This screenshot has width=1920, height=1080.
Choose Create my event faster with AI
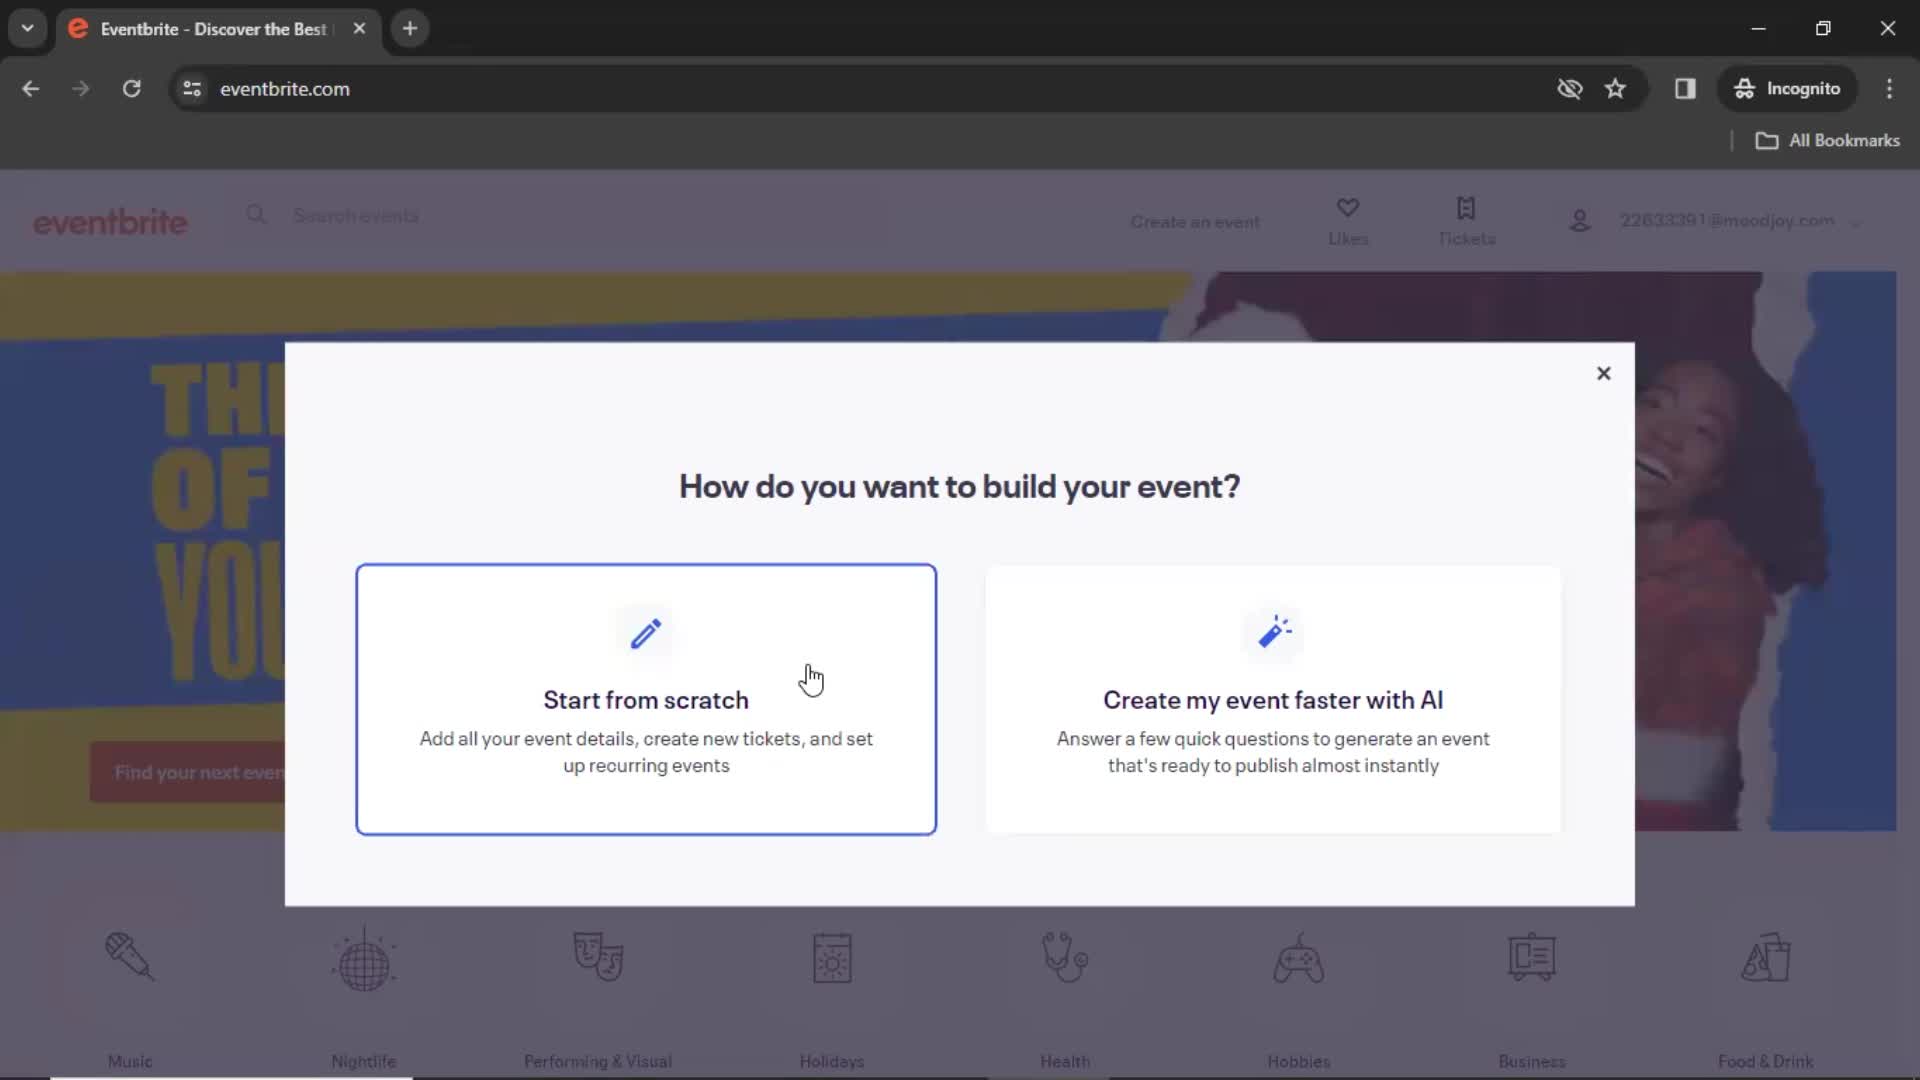(x=1273, y=699)
